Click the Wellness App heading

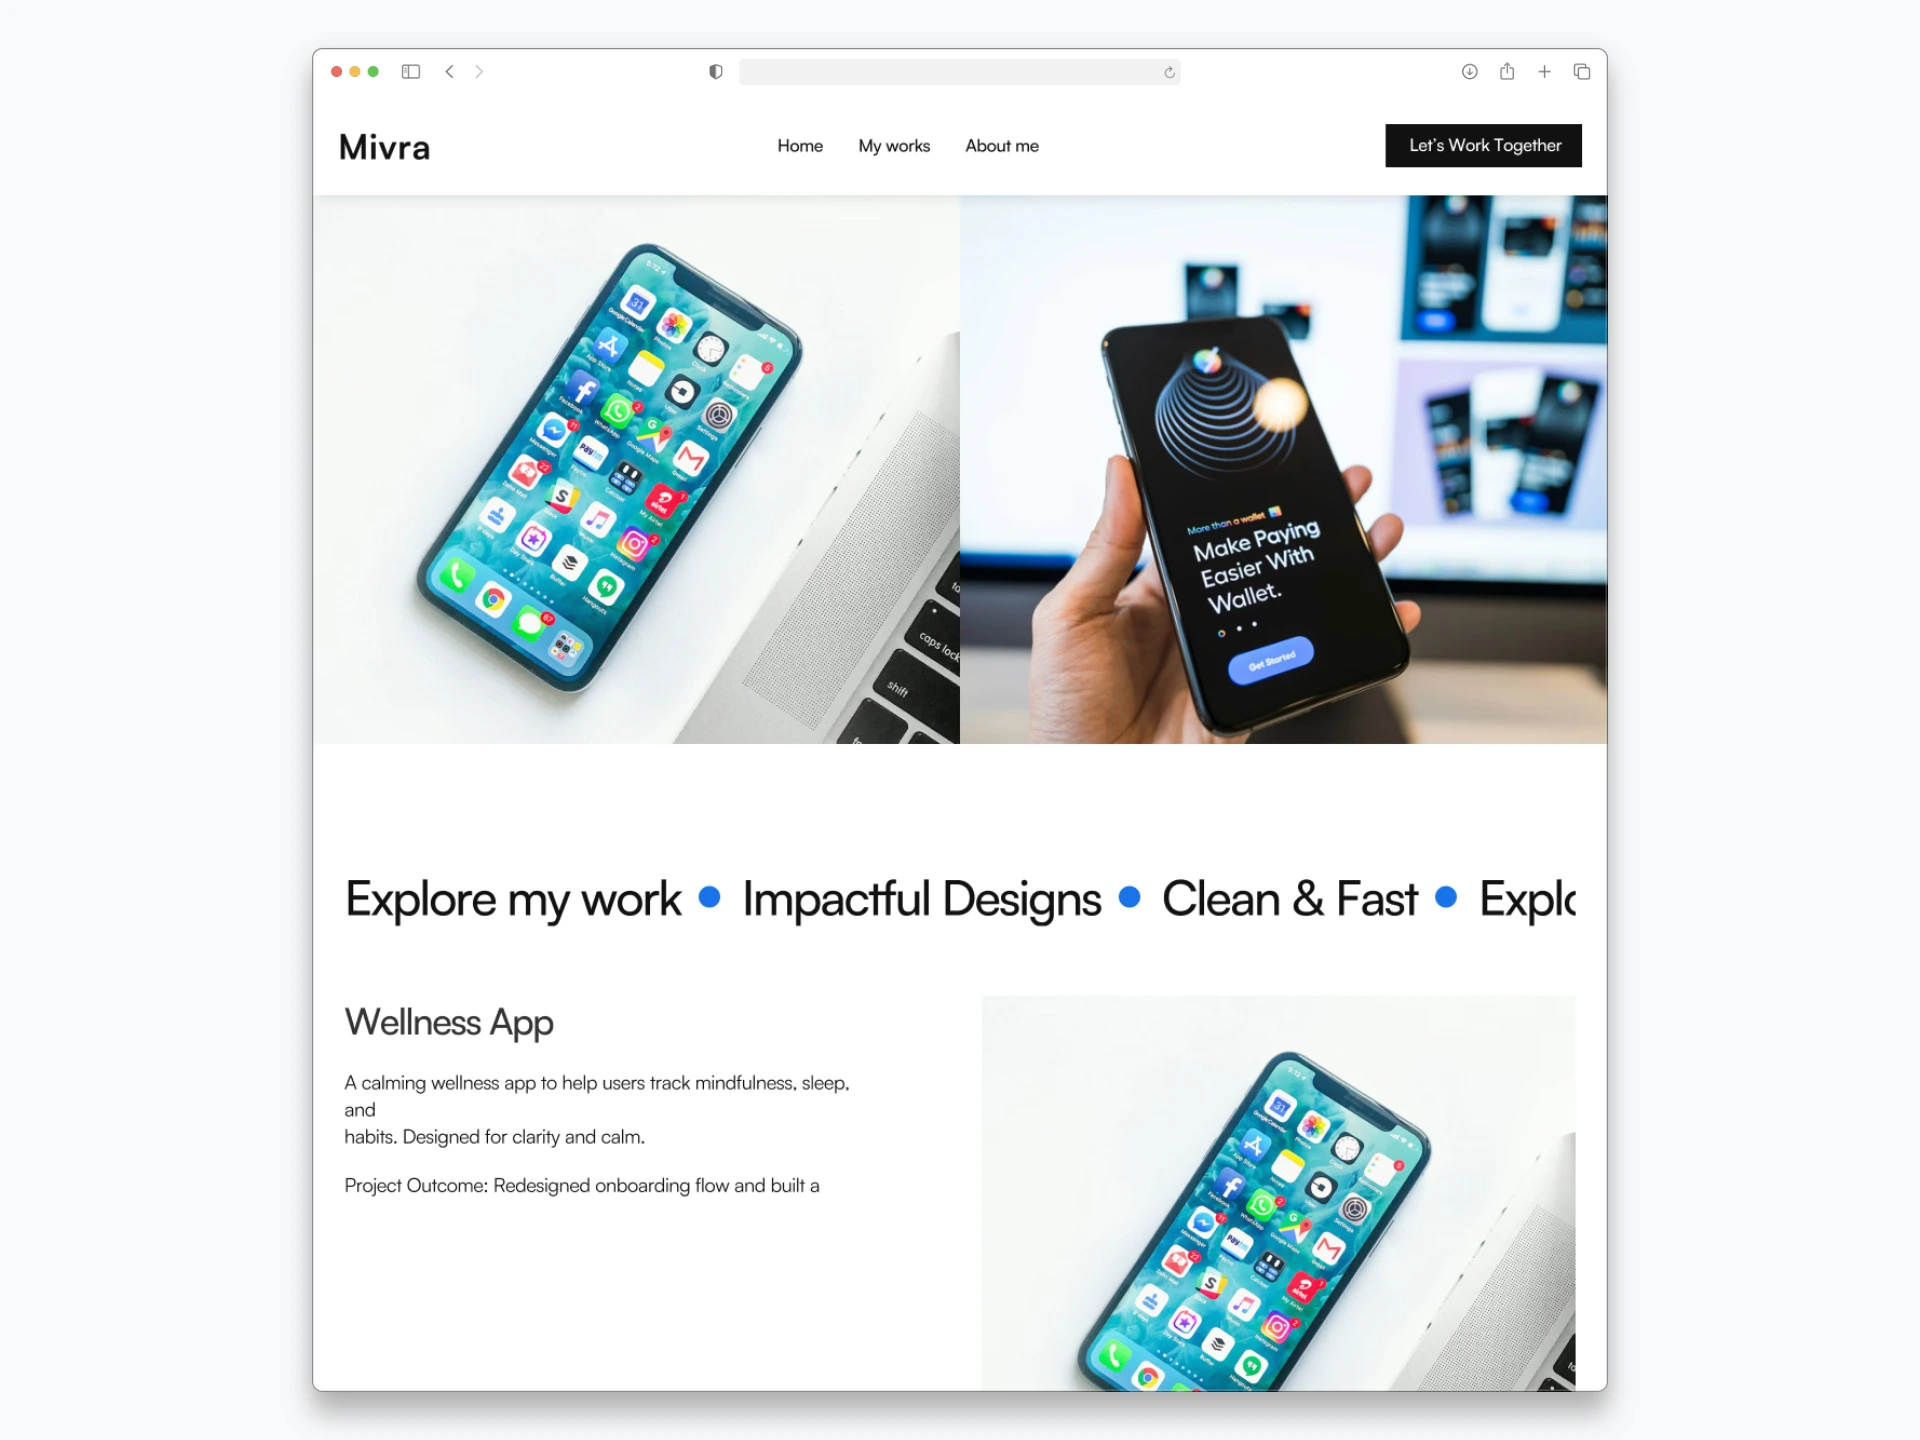pos(449,1022)
